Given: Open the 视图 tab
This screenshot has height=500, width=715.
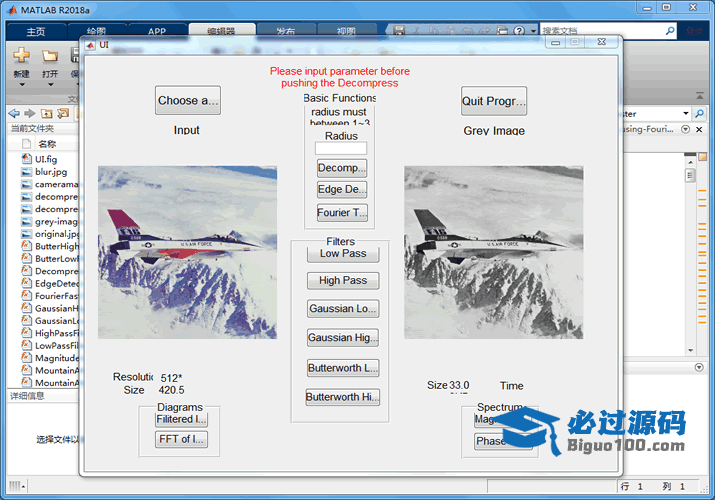Looking at the screenshot, I should [346, 31].
